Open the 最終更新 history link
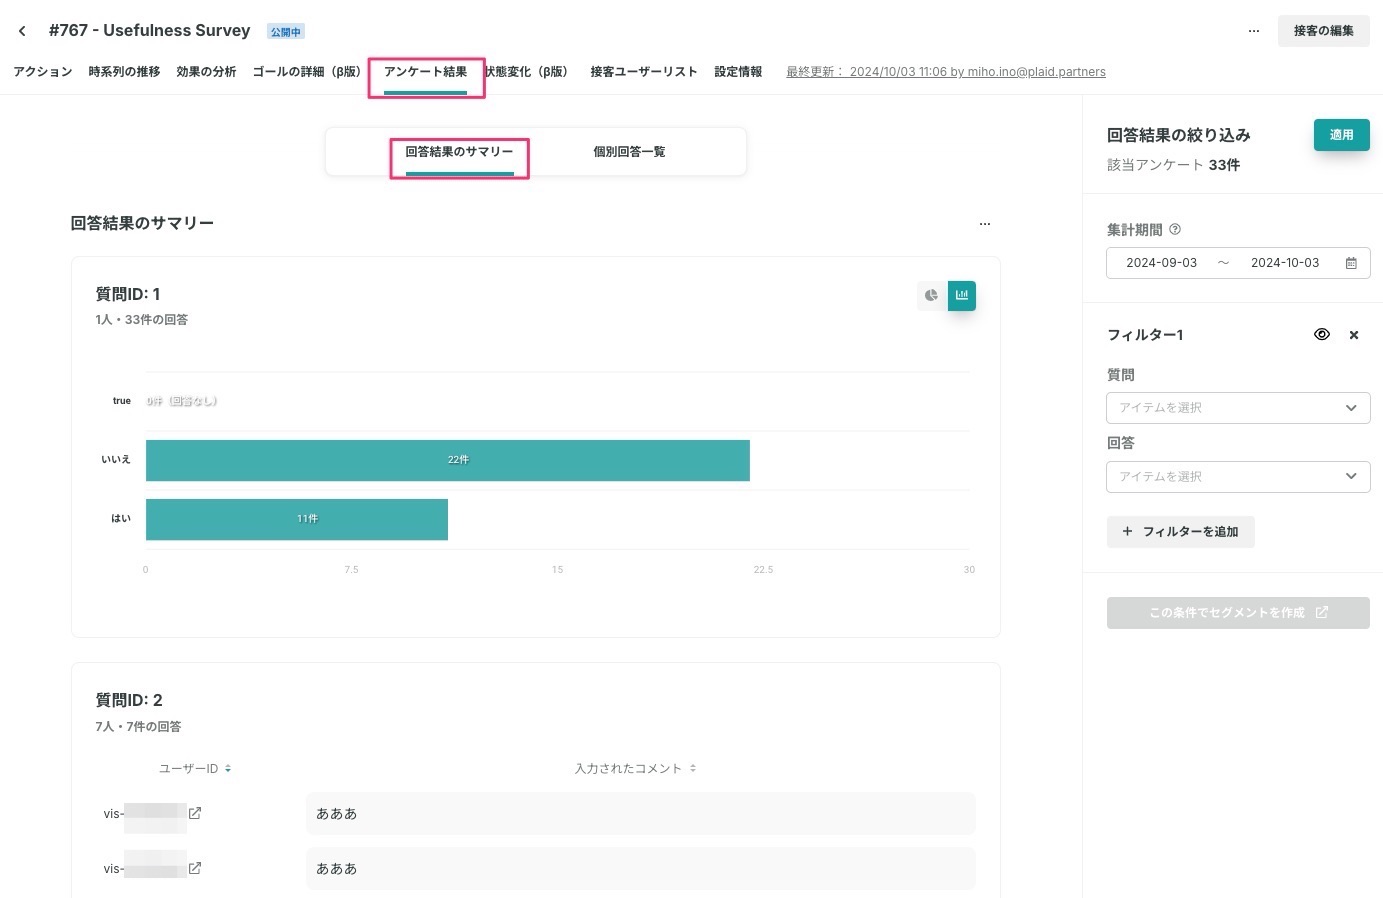The height and width of the screenshot is (898, 1383). click(946, 72)
